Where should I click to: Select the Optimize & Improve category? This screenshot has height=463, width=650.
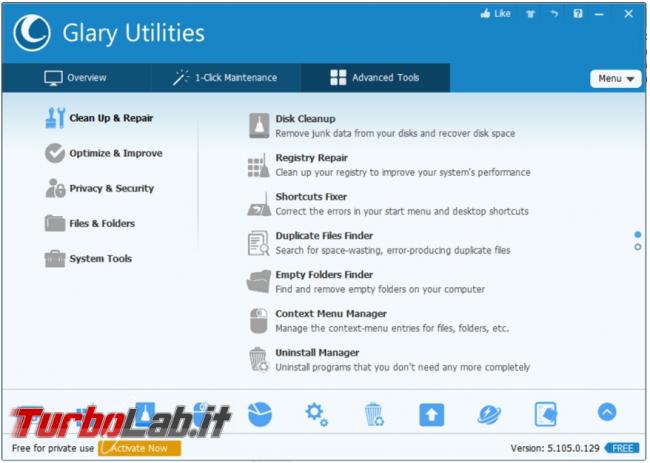(x=104, y=153)
